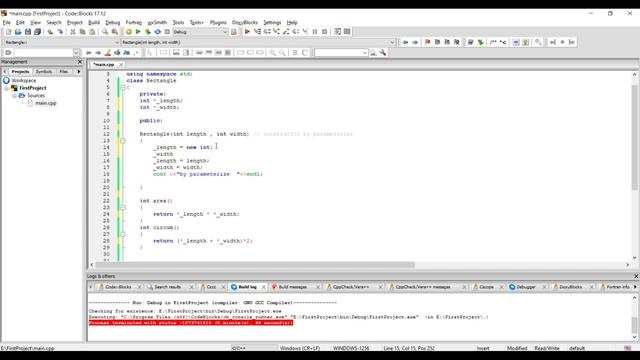
Task: Cut selection with the scissors icon
Action: (x=73, y=32)
